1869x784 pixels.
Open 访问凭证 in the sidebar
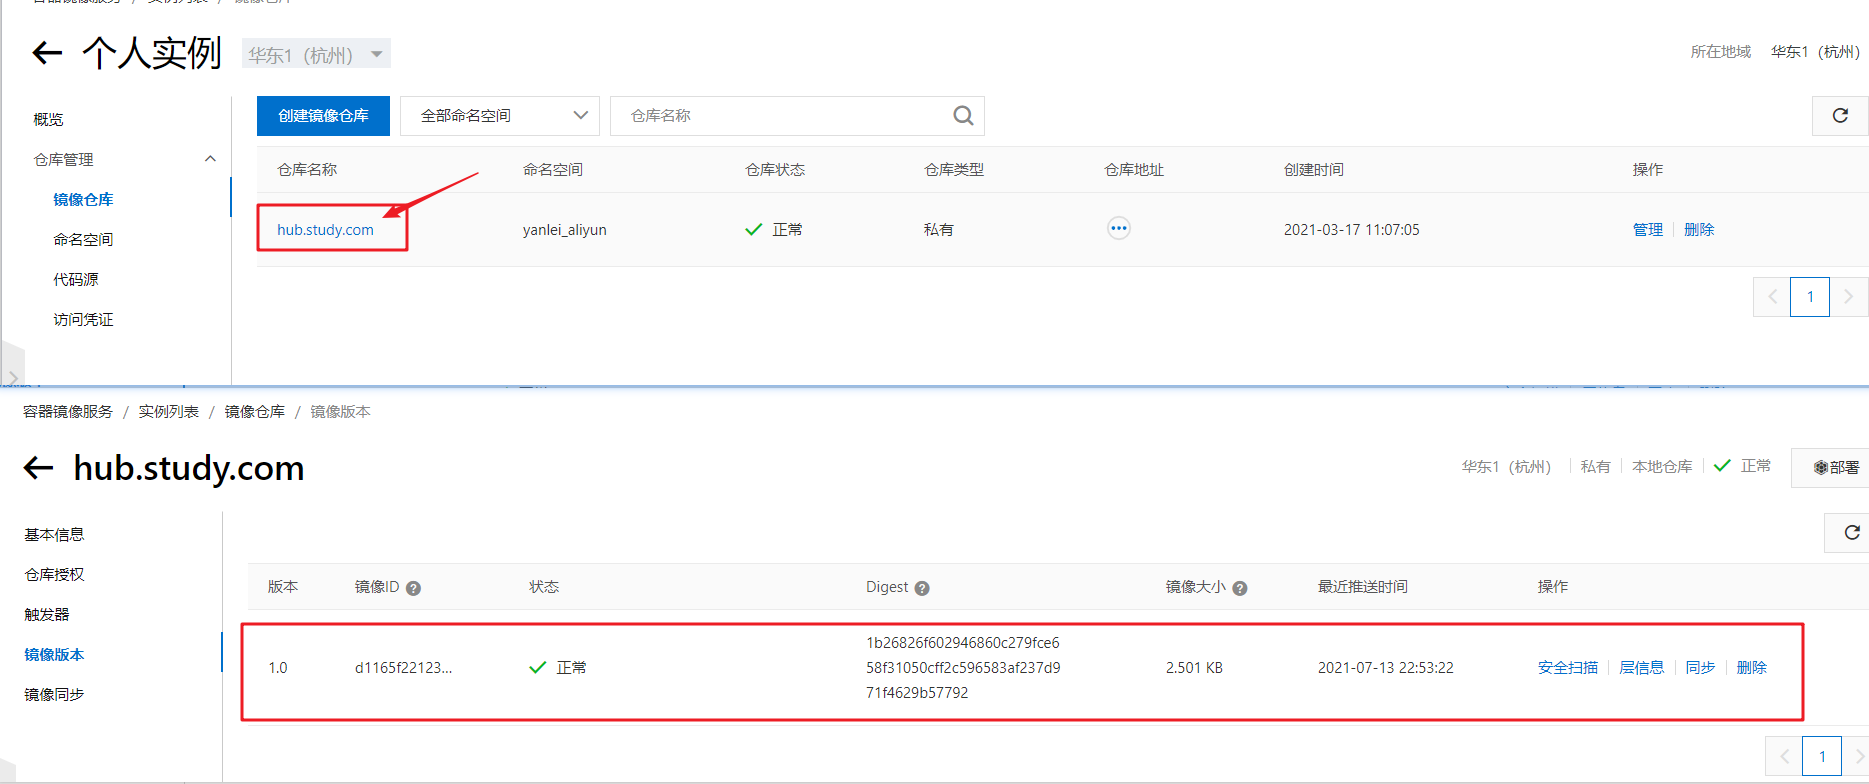point(83,319)
